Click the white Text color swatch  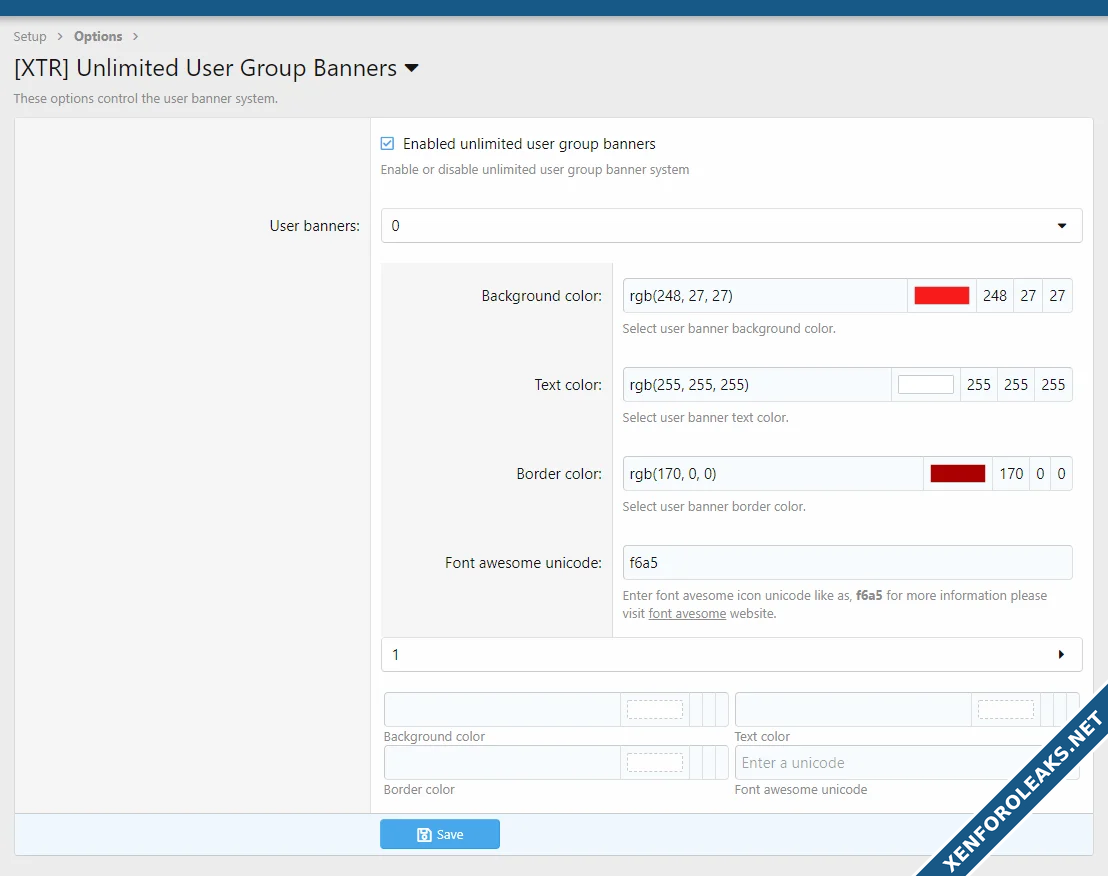click(x=925, y=385)
